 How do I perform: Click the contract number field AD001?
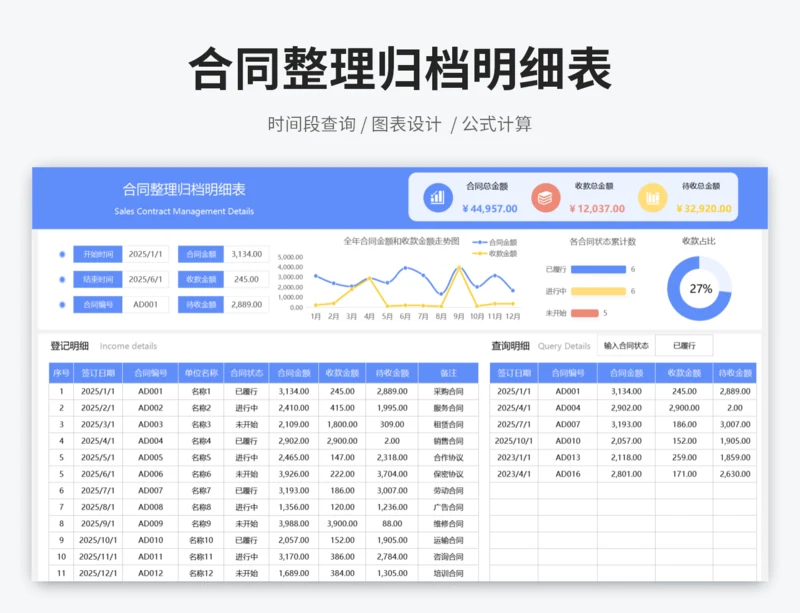click(x=145, y=304)
